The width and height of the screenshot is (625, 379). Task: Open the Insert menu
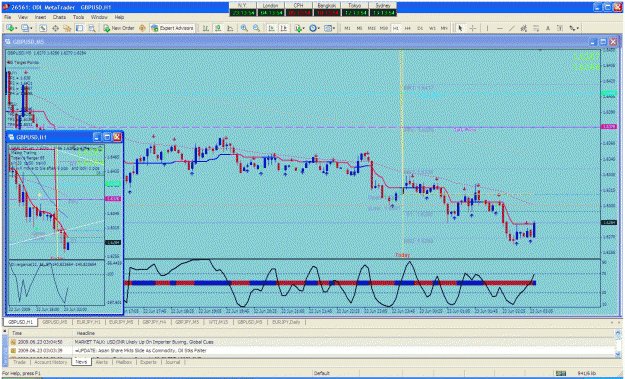[40, 18]
